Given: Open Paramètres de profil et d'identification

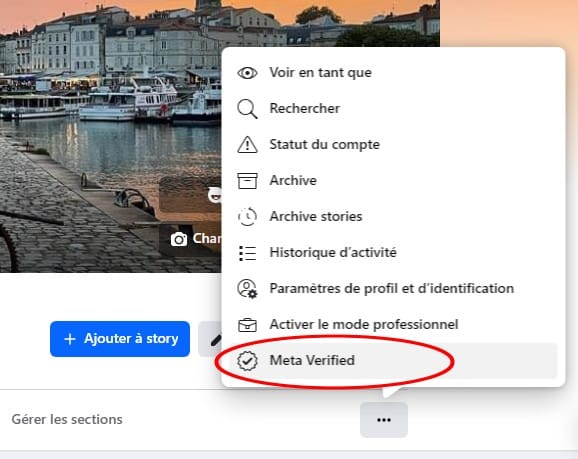Looking at the screenshot, I should point(393,289).
